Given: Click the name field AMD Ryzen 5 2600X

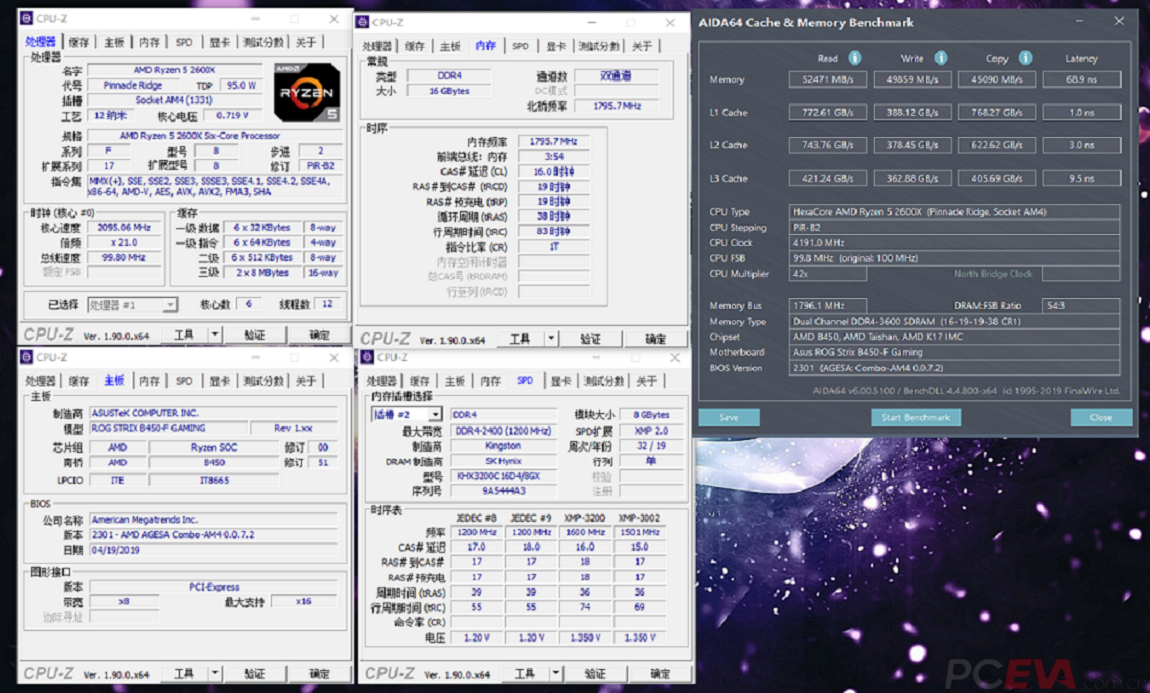Looking at the screenshot, I should 175,70.
